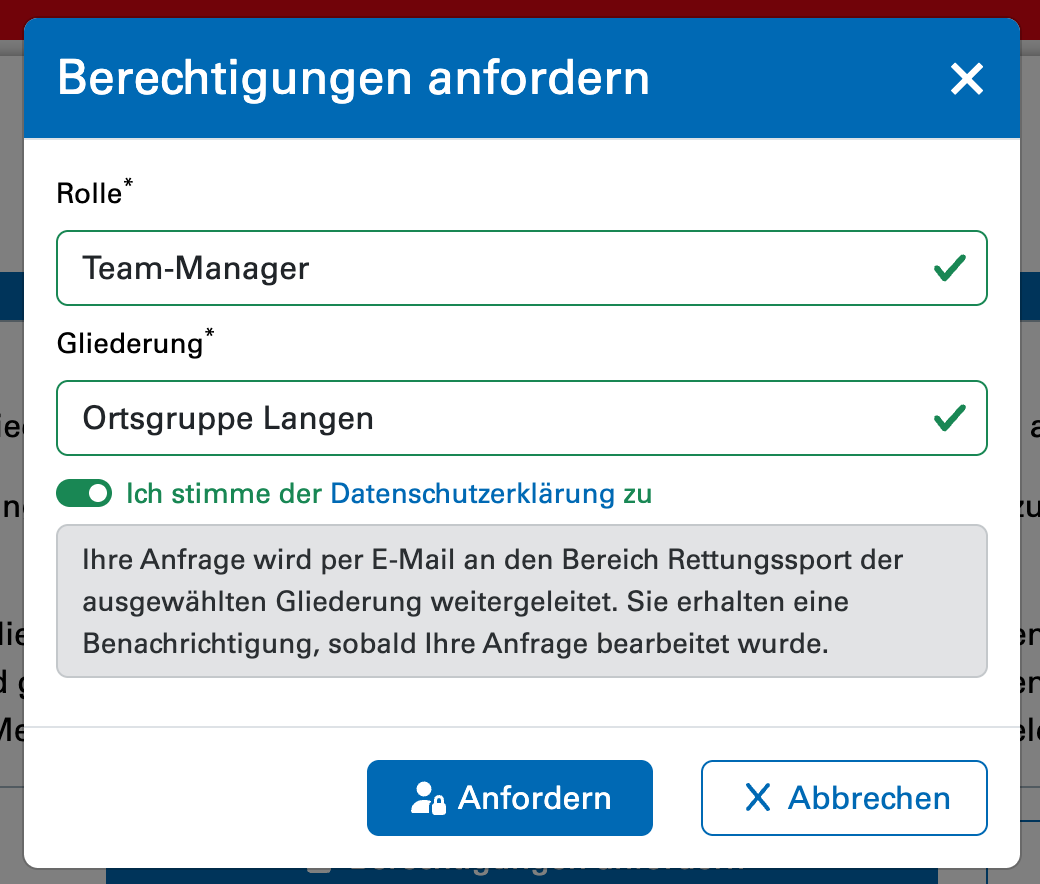Click the Rolle field label

click(x=89, y=194)
